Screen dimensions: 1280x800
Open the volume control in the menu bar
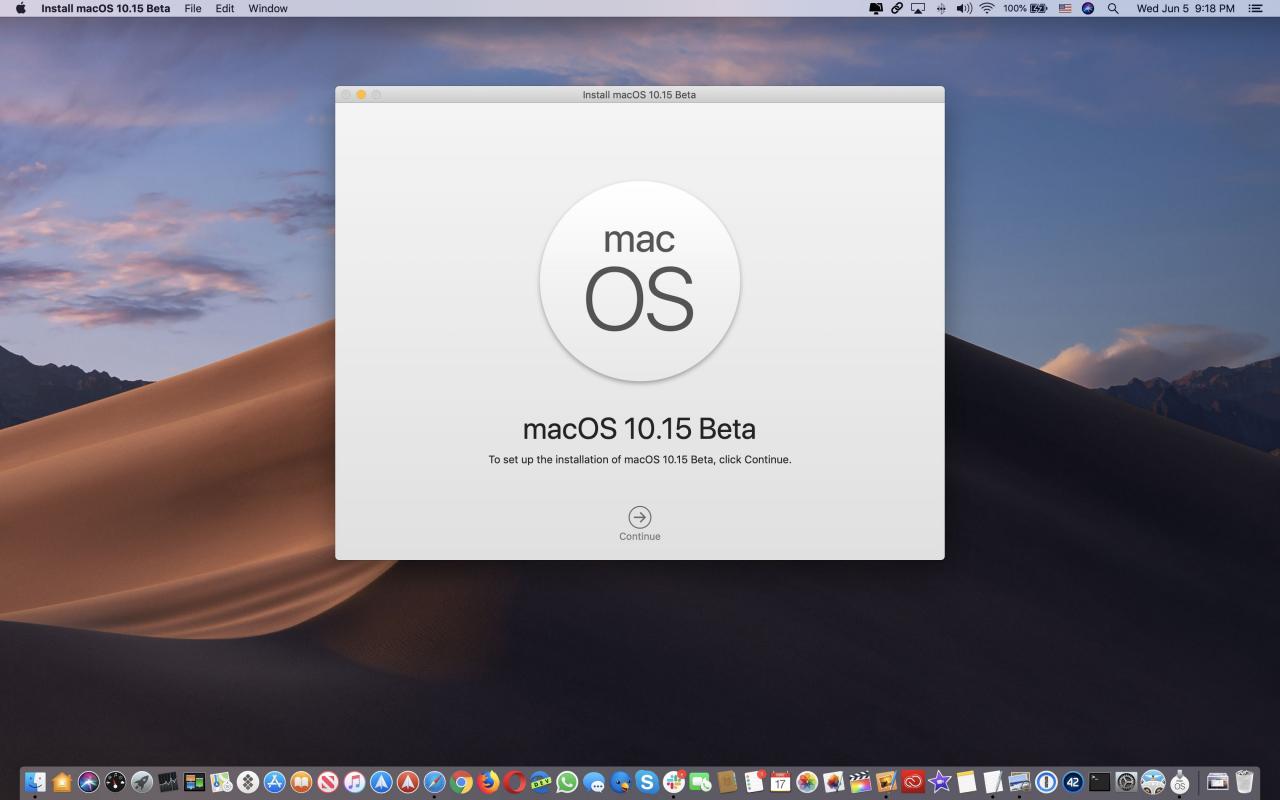[964, 8]
